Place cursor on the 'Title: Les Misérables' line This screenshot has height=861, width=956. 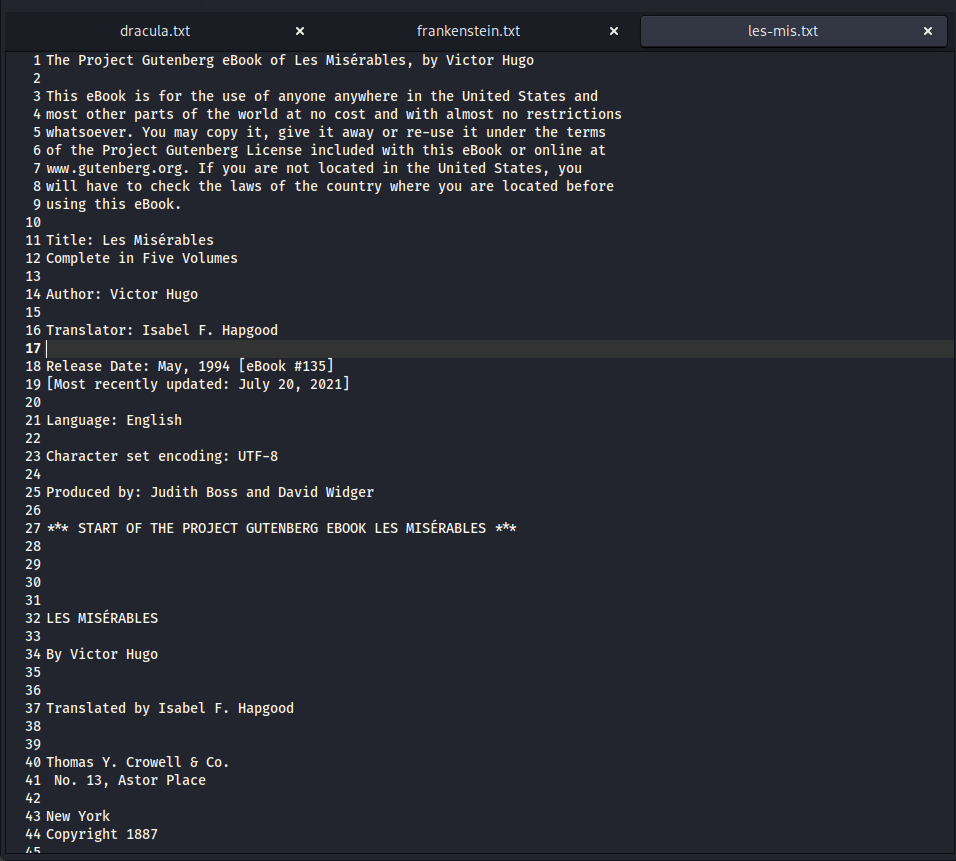tap(130, 240)
